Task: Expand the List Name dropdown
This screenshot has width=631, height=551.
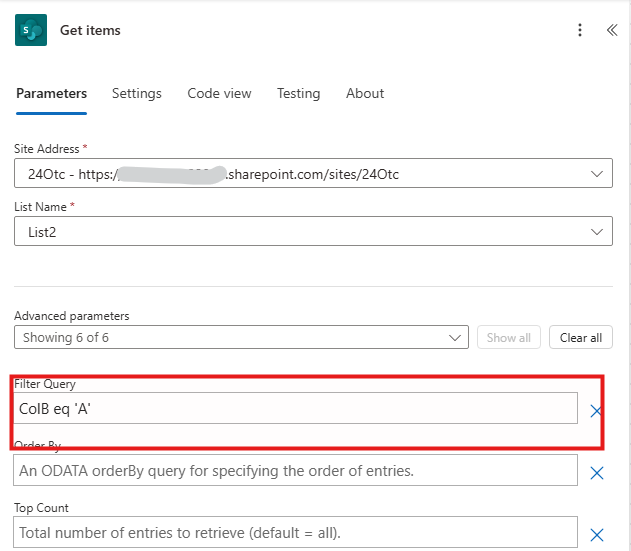Action: [313, 231]
